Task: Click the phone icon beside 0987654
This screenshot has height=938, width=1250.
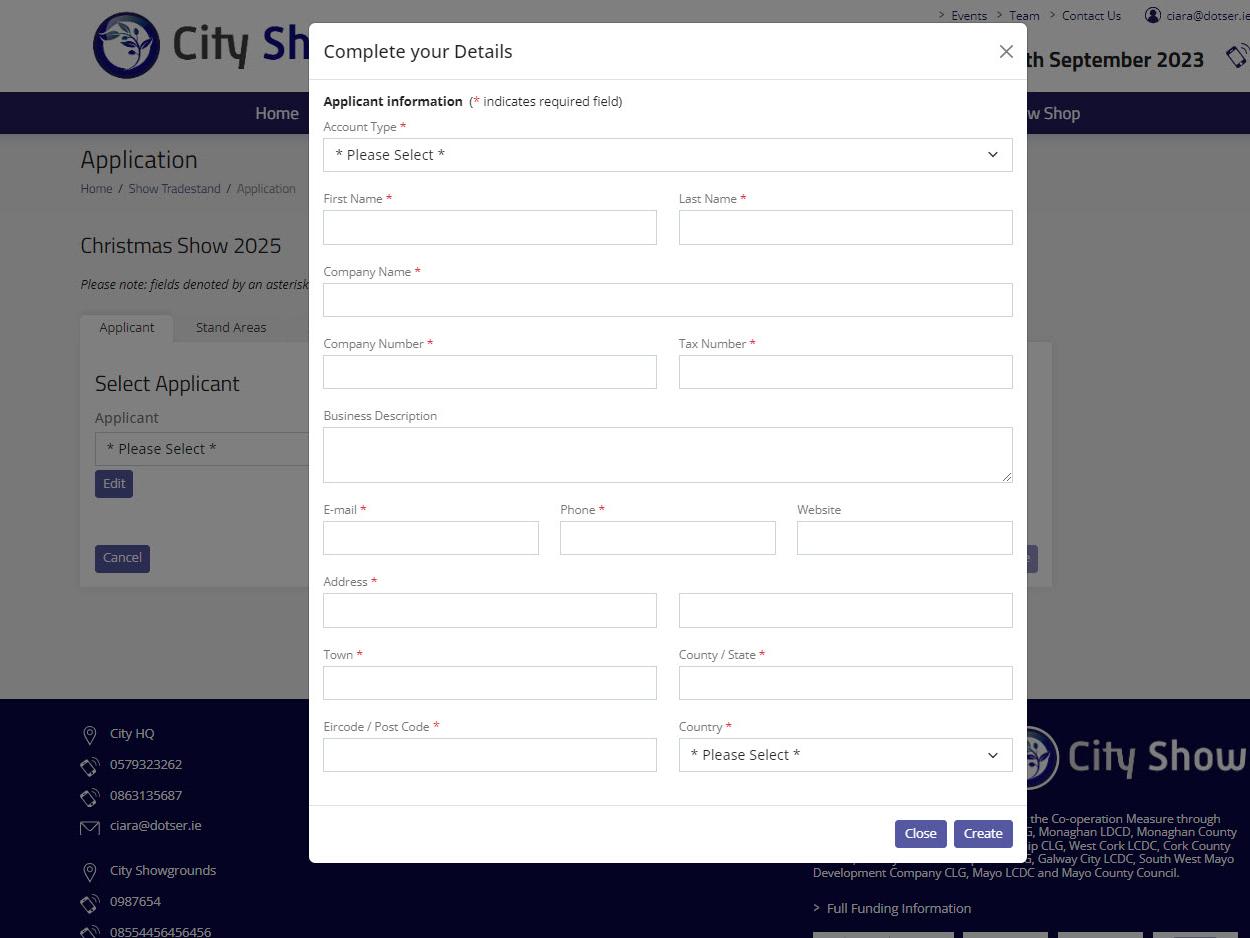Action: (x=90, y=903)
